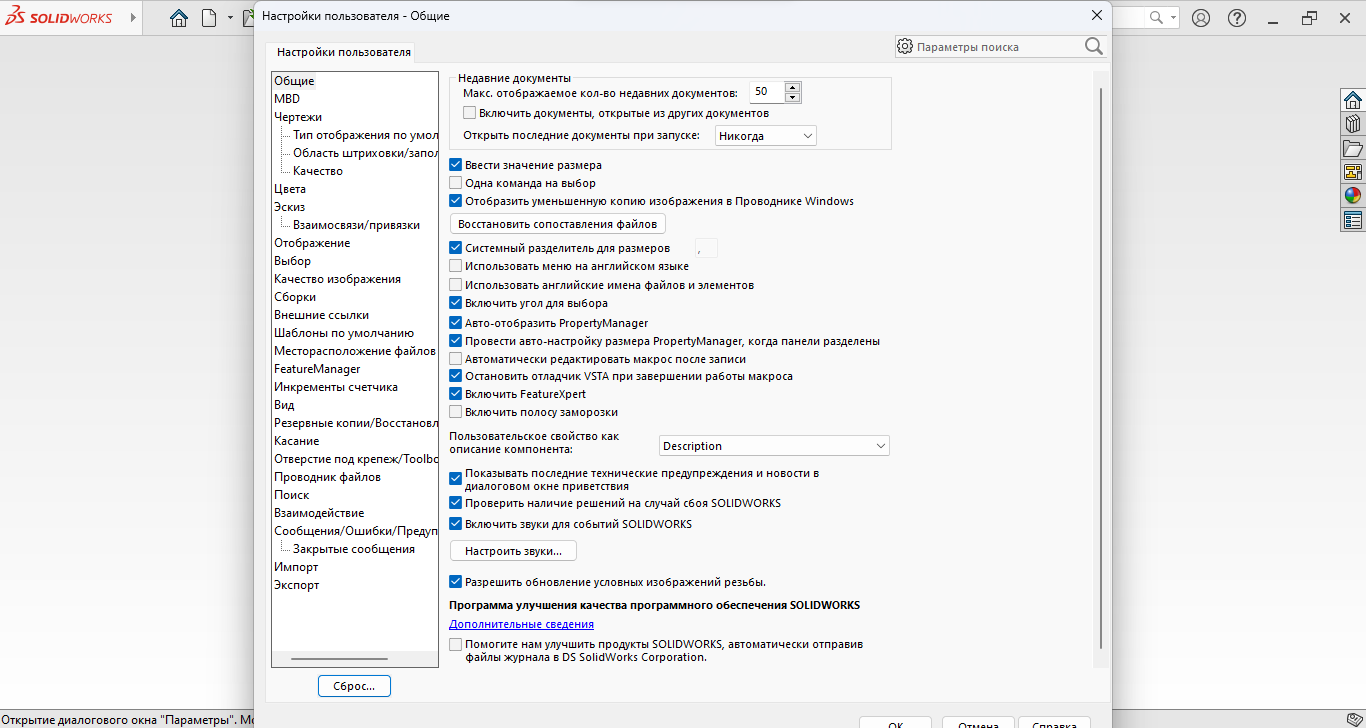Toggle 'Проверить наличие решений' crash checkbox
This screenshot has height=728, width=1366.
(x=456, y=503)
